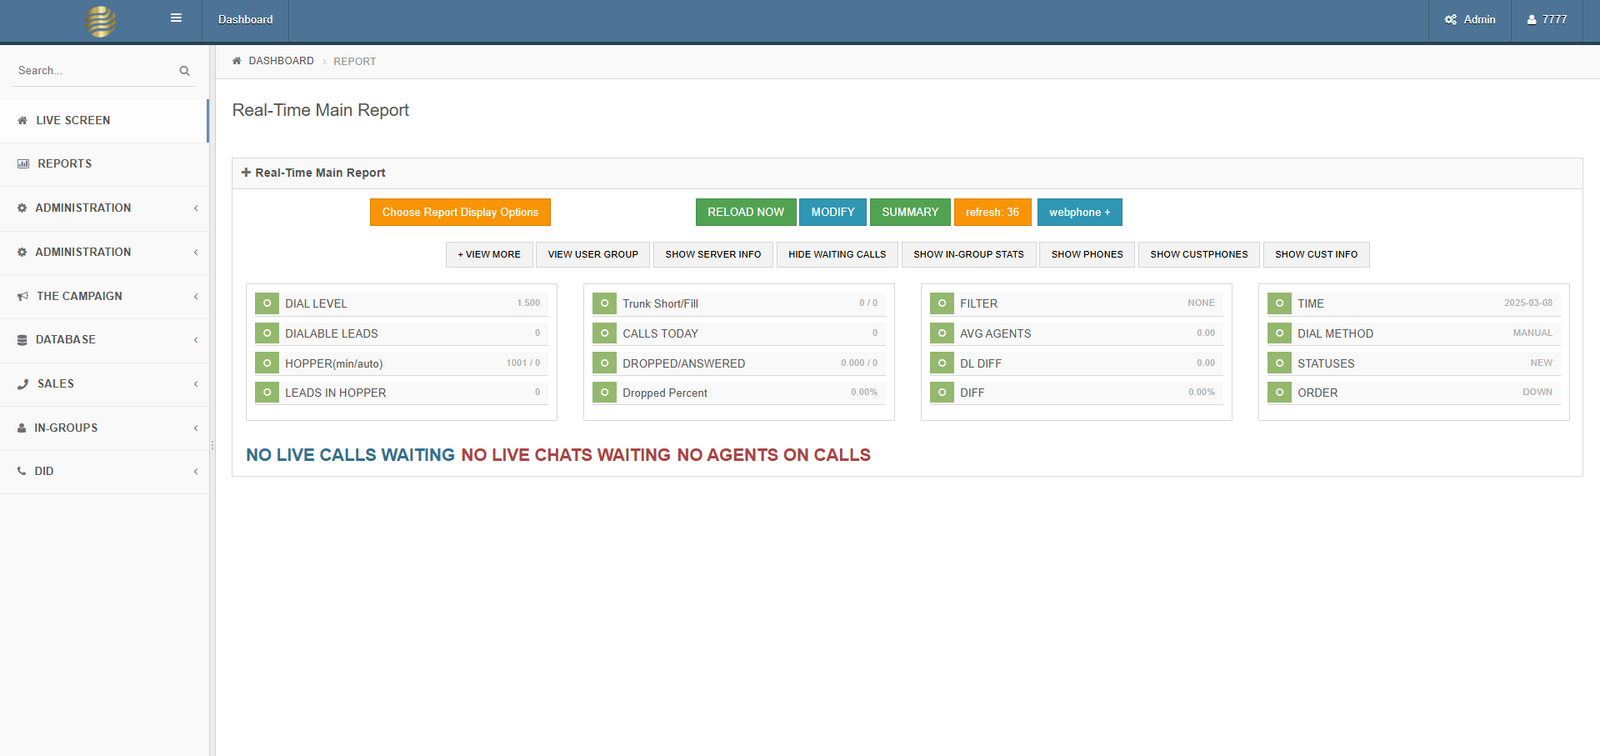The width and height of the screenshot is (1600, 756).
Task: Click NO AGENTS ON CALLS text
Action: tap(774, 455)
